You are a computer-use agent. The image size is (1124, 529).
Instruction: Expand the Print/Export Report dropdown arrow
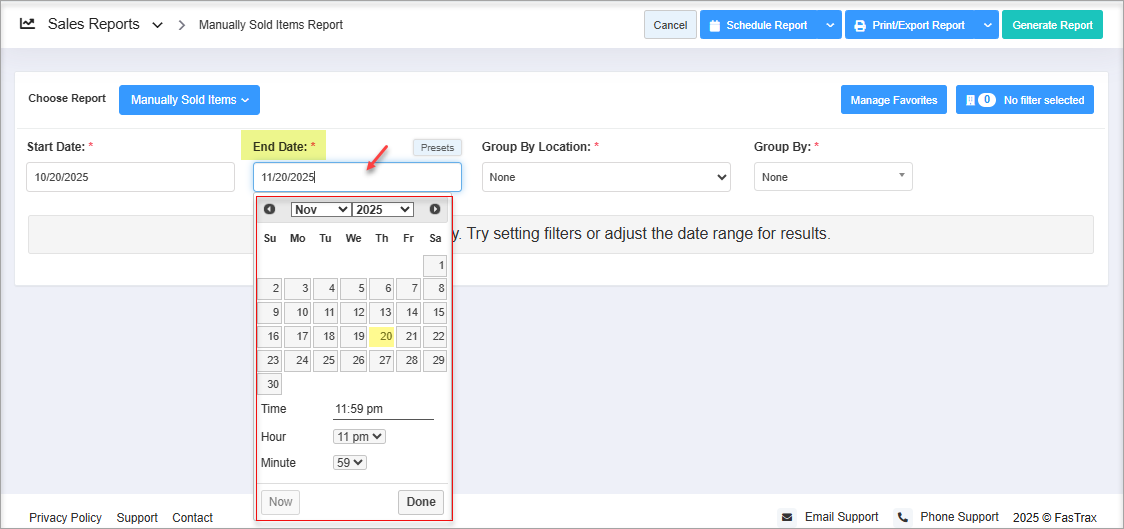point(988,25)
